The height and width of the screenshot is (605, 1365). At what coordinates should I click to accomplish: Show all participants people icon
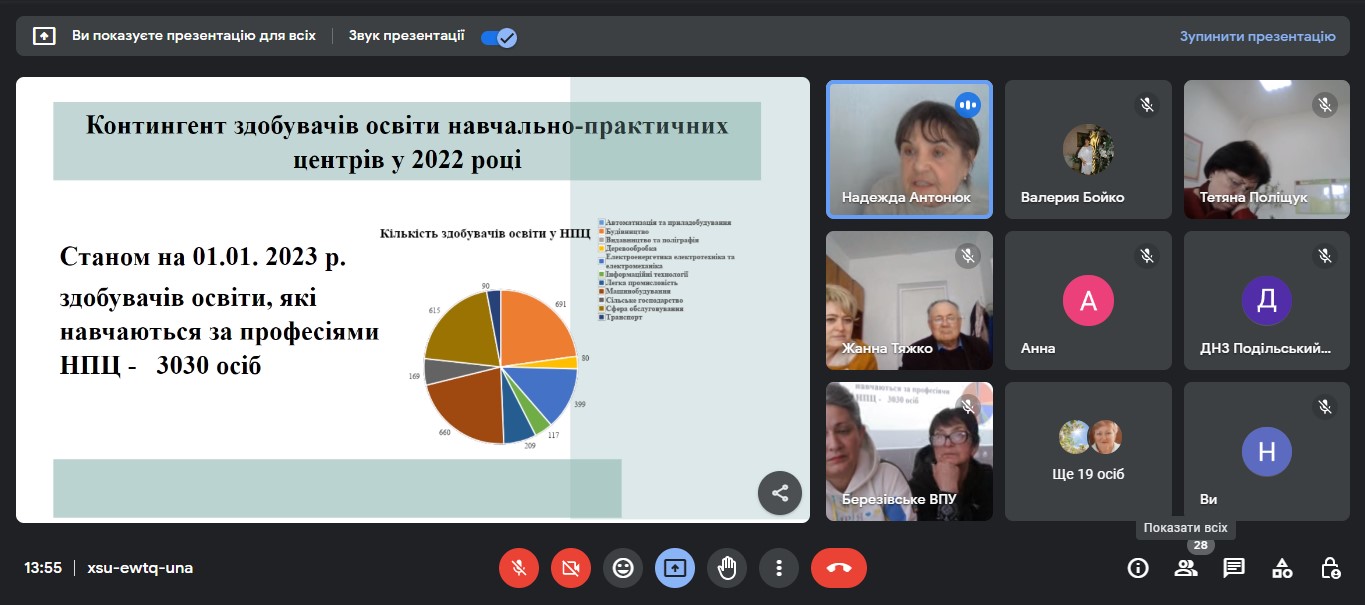[1186, 568]
